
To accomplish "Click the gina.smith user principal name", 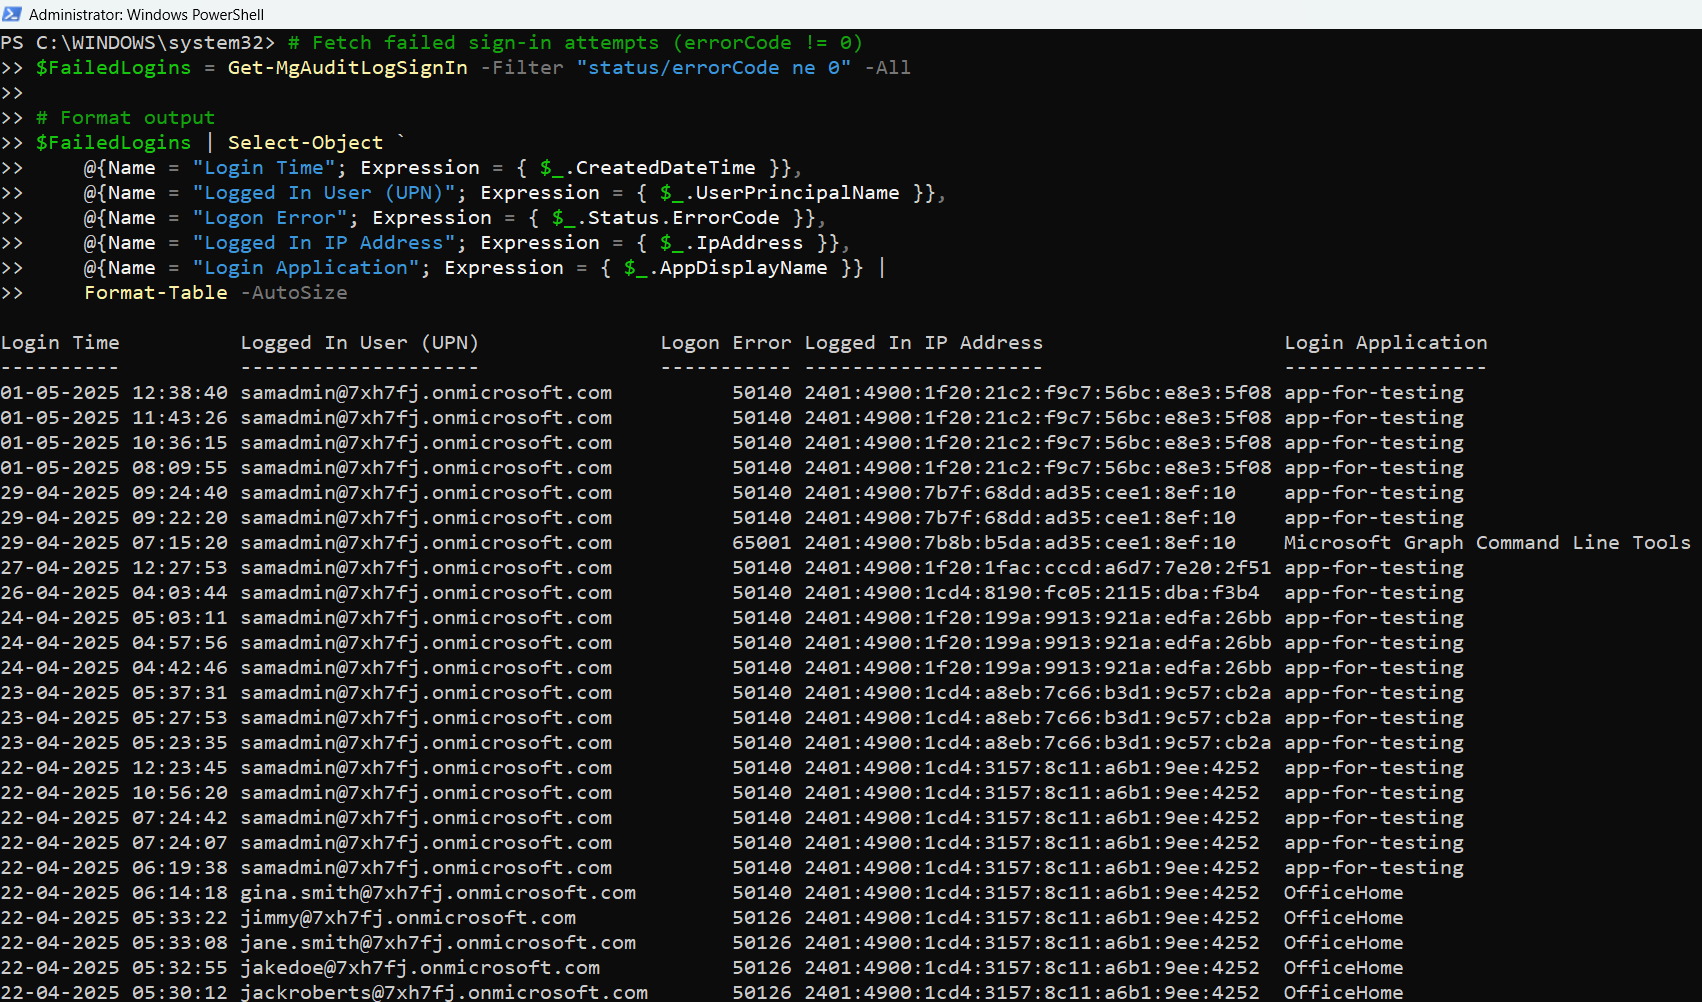I will (x=438, y=893).
